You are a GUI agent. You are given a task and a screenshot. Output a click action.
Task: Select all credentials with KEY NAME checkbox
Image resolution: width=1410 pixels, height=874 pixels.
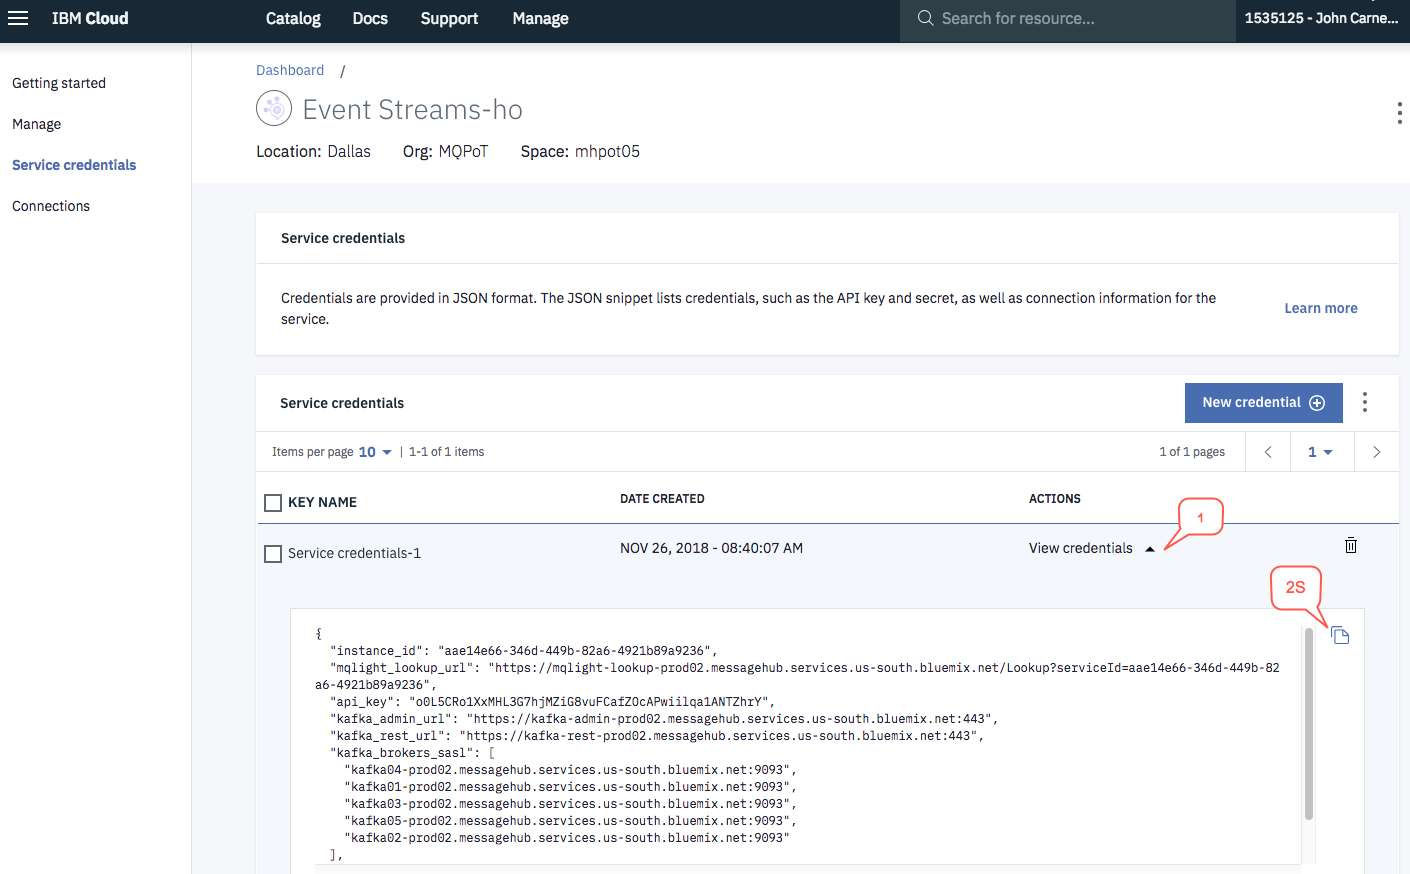[x=273, y=502]
